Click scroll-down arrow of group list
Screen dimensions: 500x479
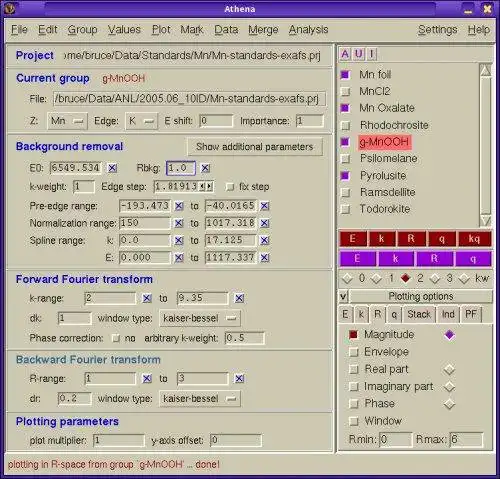click(x=485, y=220)
